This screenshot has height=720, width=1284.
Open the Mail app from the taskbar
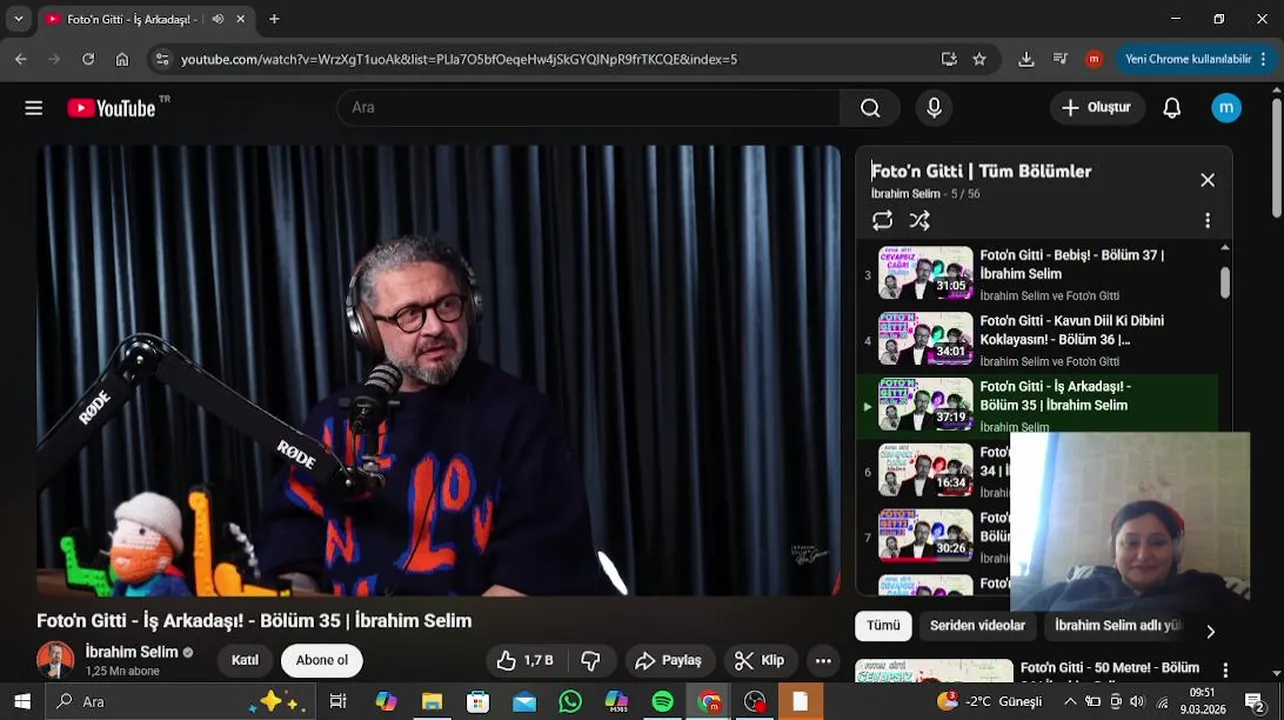pyautogui.click(x=524, y=702)
